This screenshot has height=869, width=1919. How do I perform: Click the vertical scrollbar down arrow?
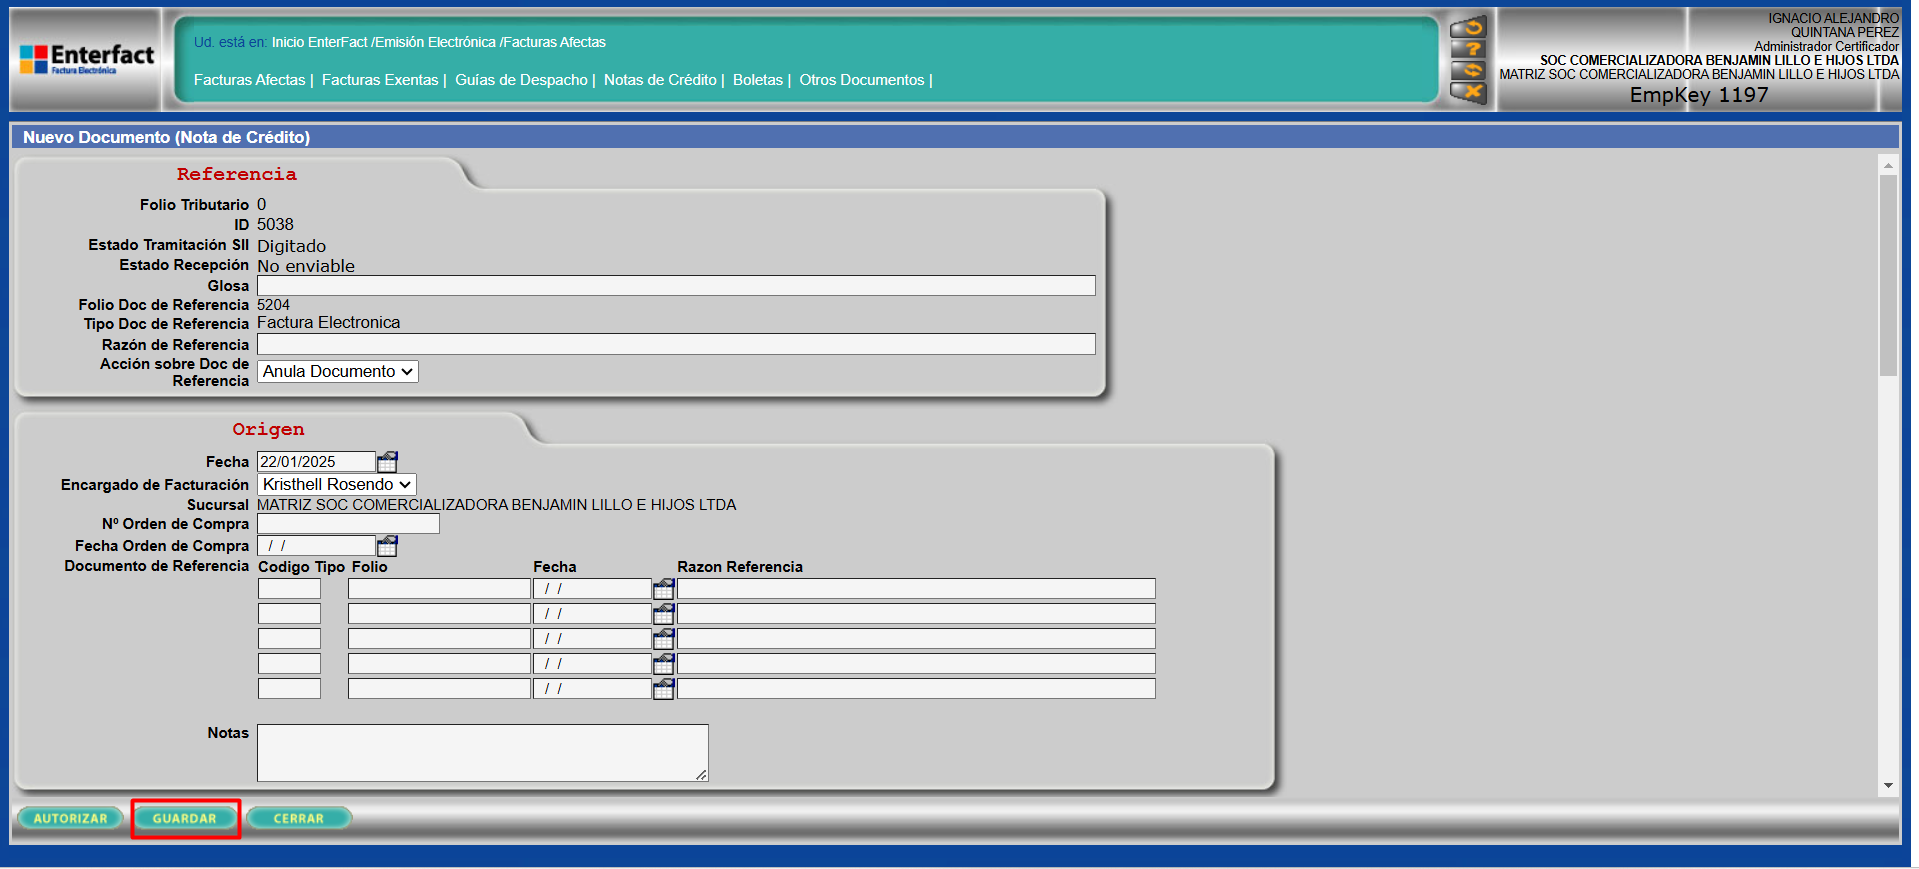coord(1888,786)
